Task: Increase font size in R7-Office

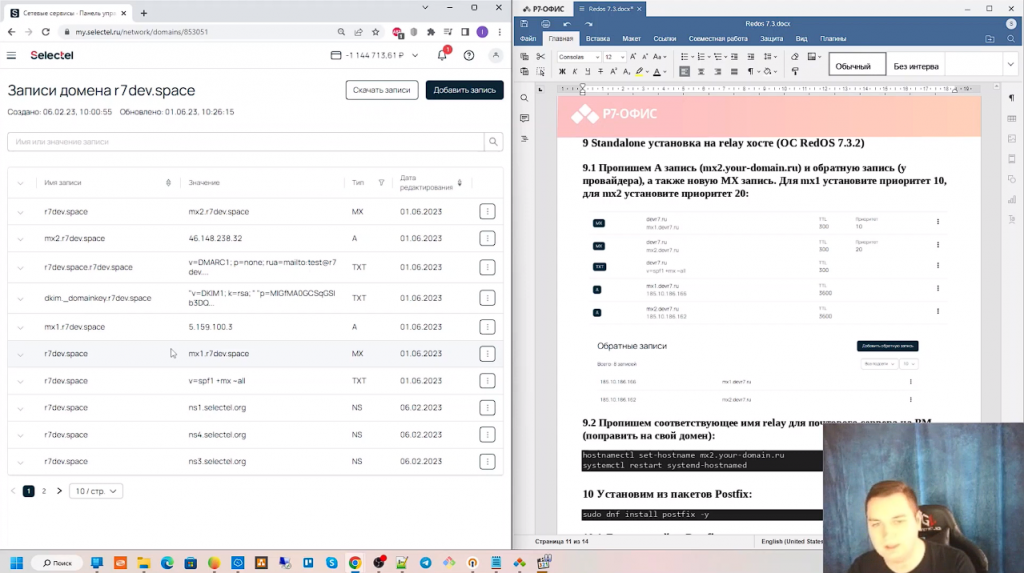Action: pos(633,57)
